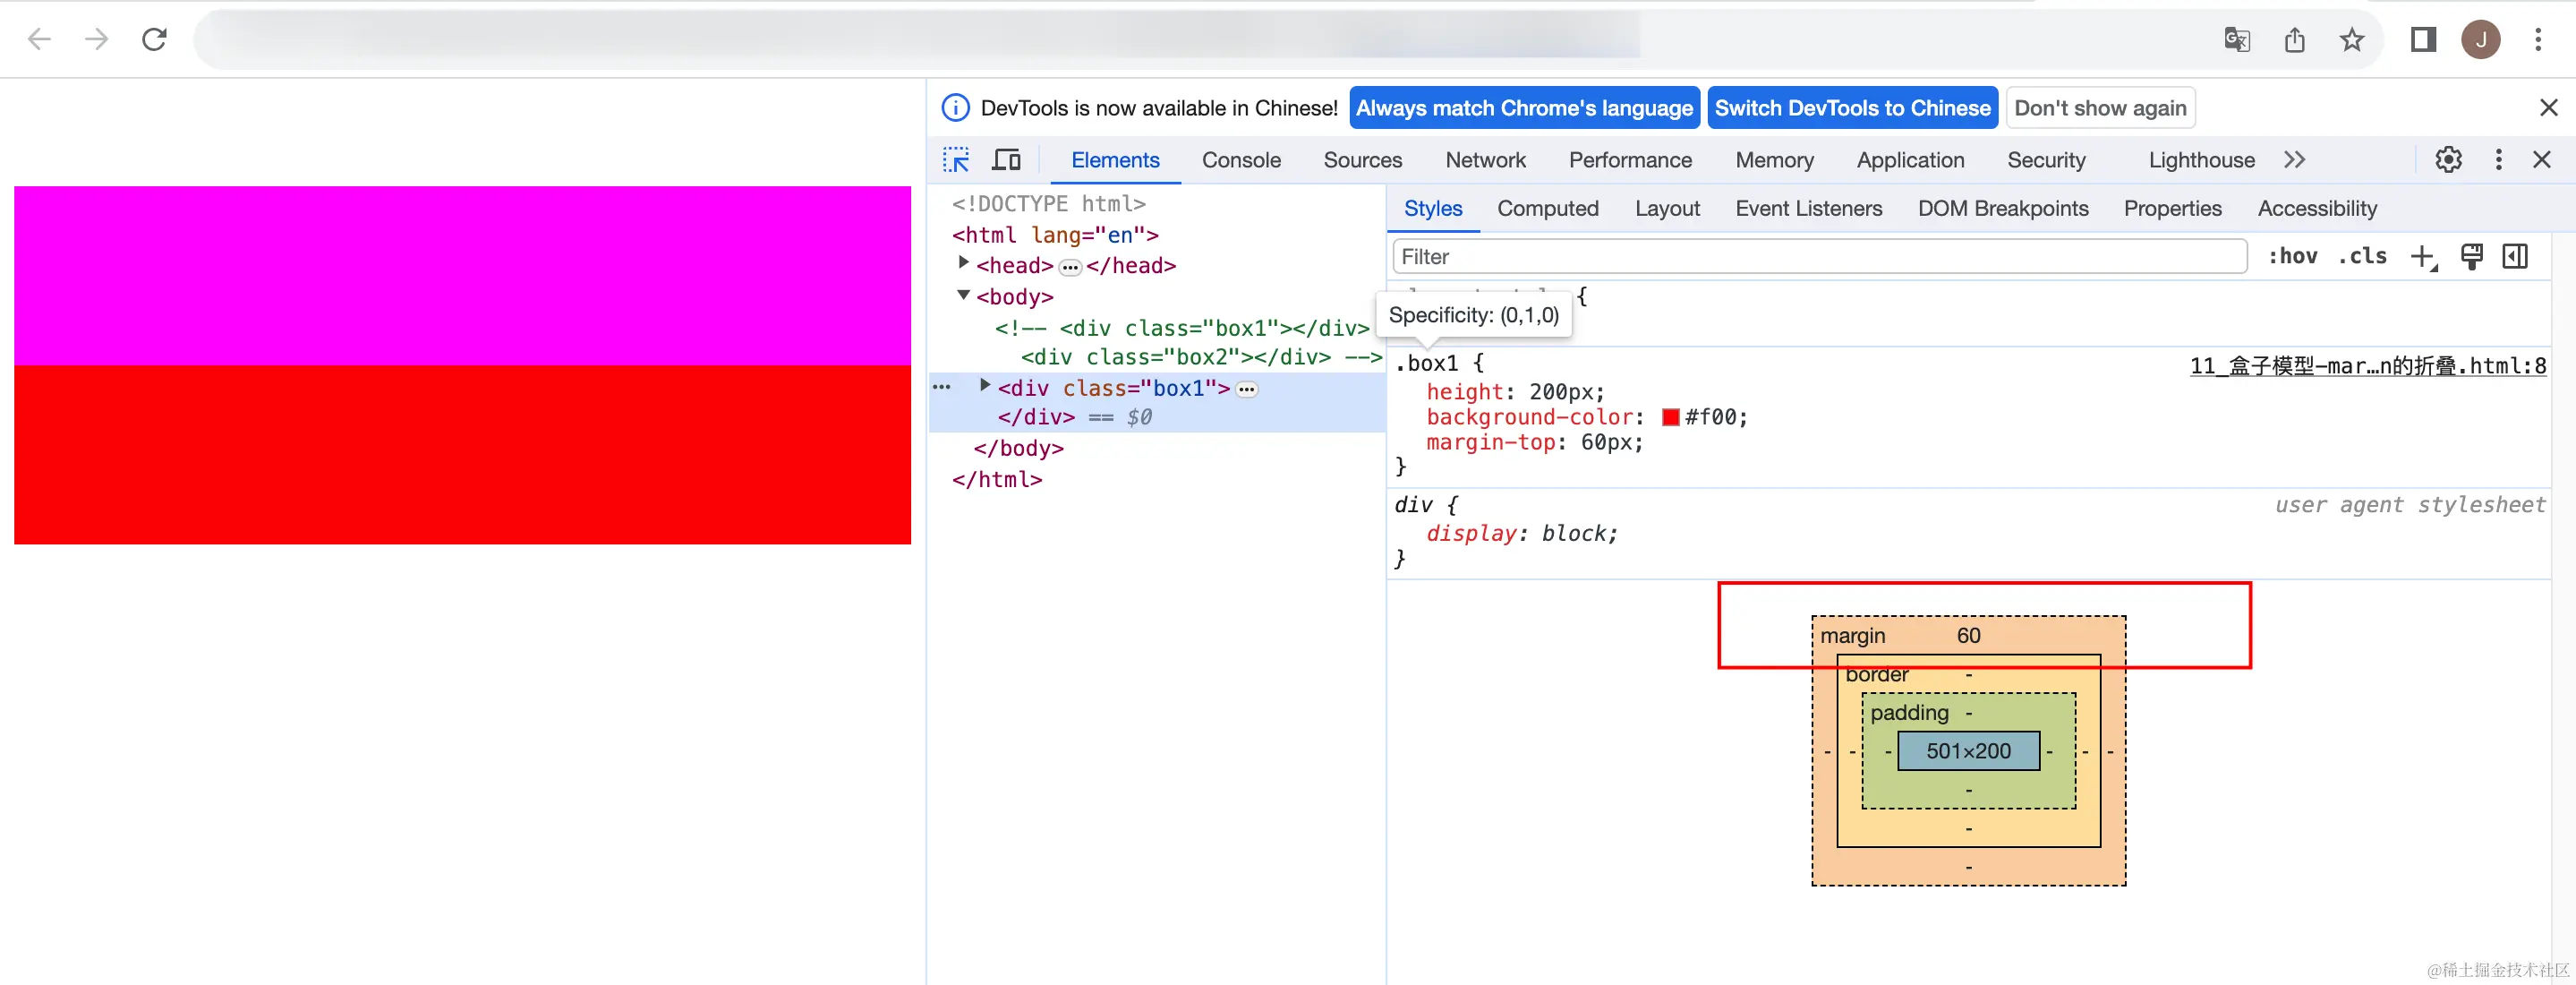Add a new style rule
The image size is (2576, 985).
tap(2424, 257)
